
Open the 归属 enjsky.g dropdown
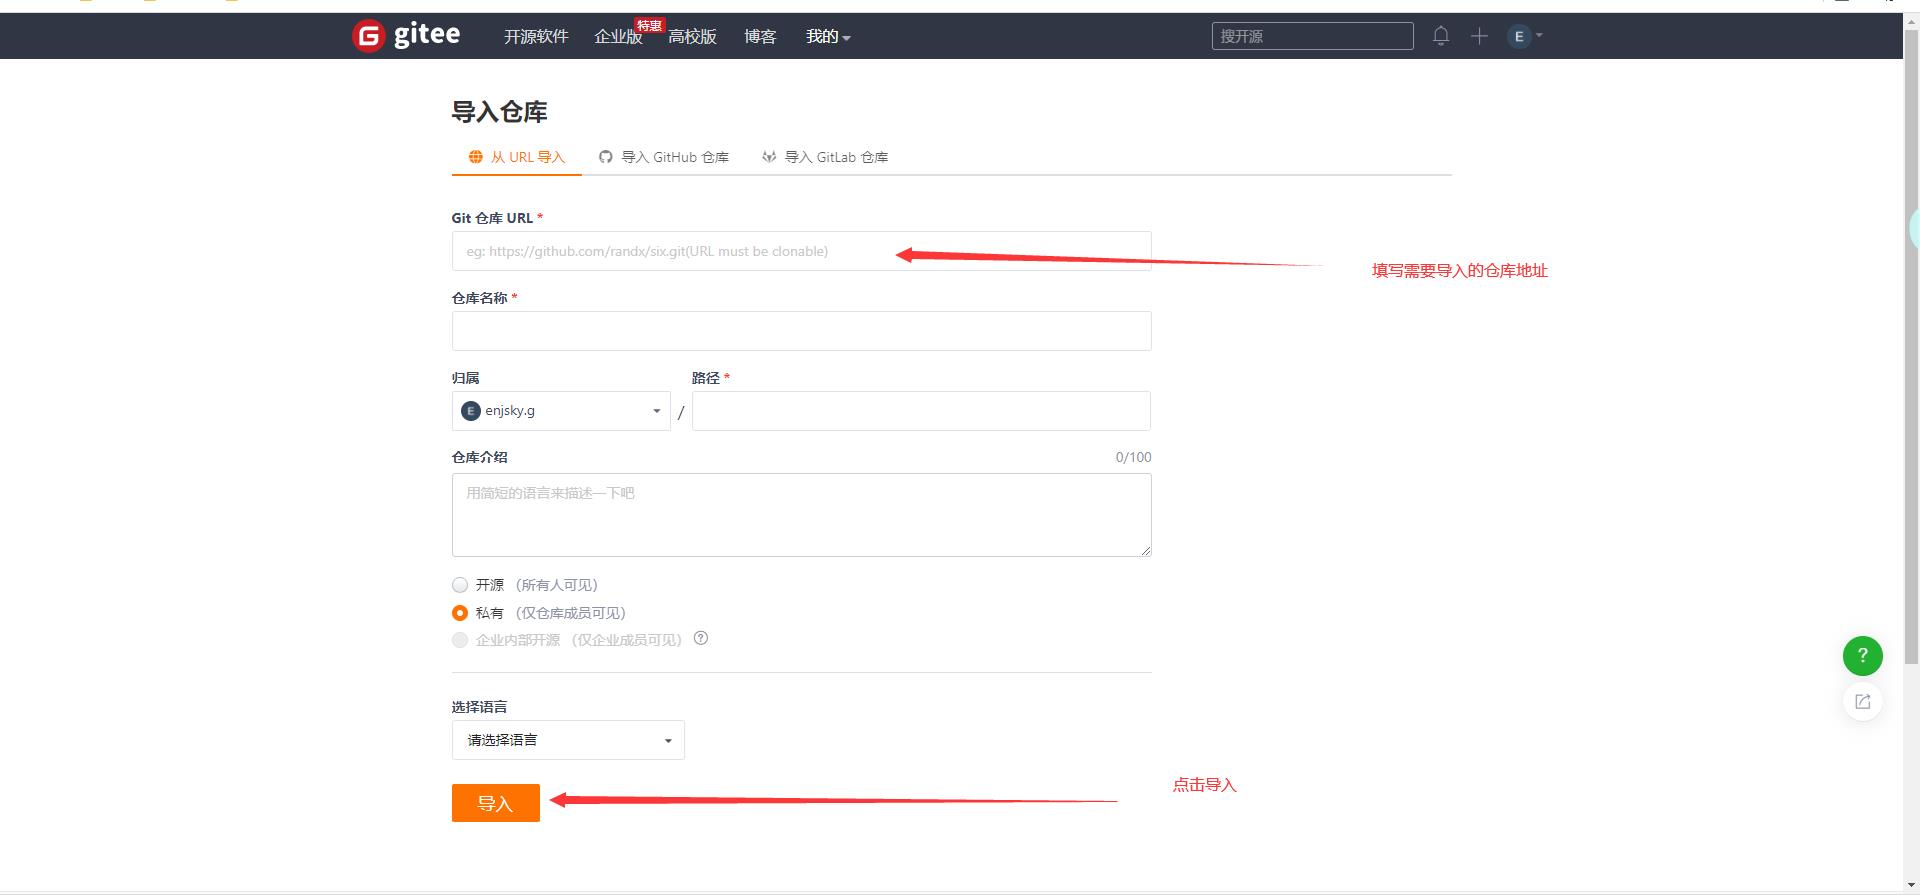tap(561, 411)
